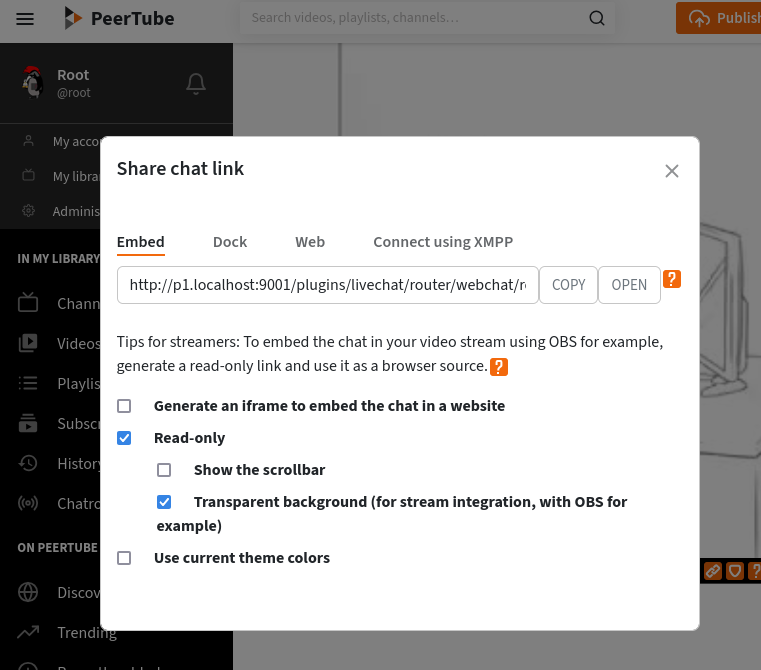This screenshot has height=670, width=761.
Task: Enable Show the scrollbar checkbox
Action: tap(164, 470)
